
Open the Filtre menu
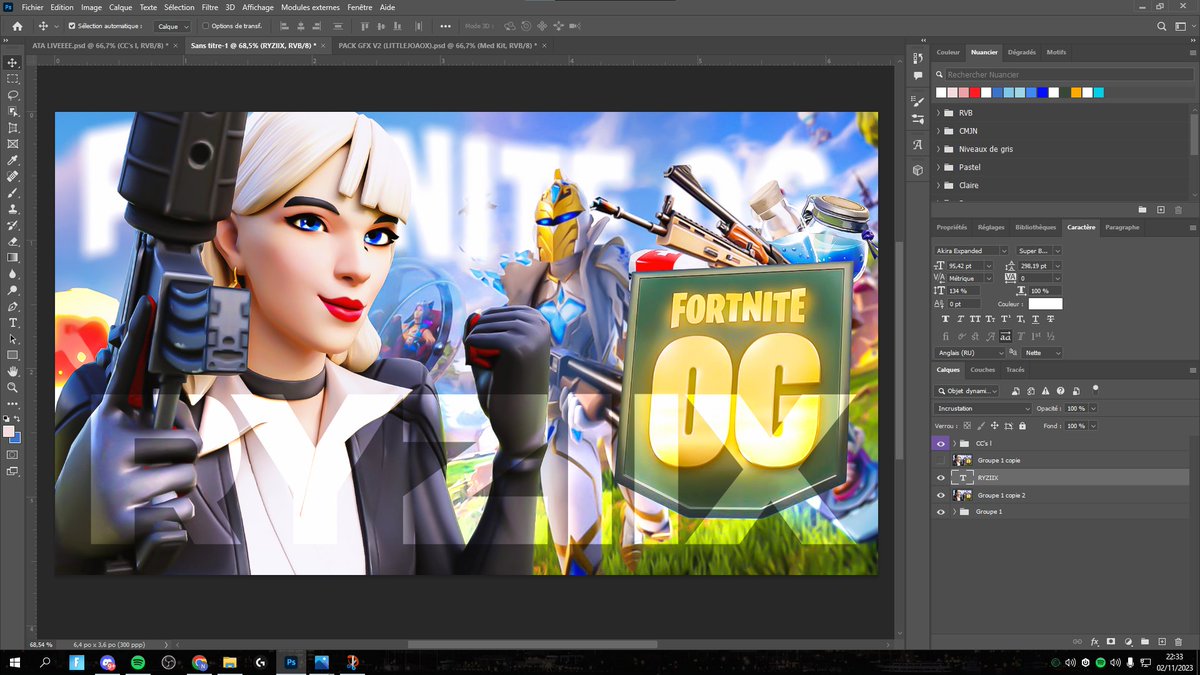point(209,7)
